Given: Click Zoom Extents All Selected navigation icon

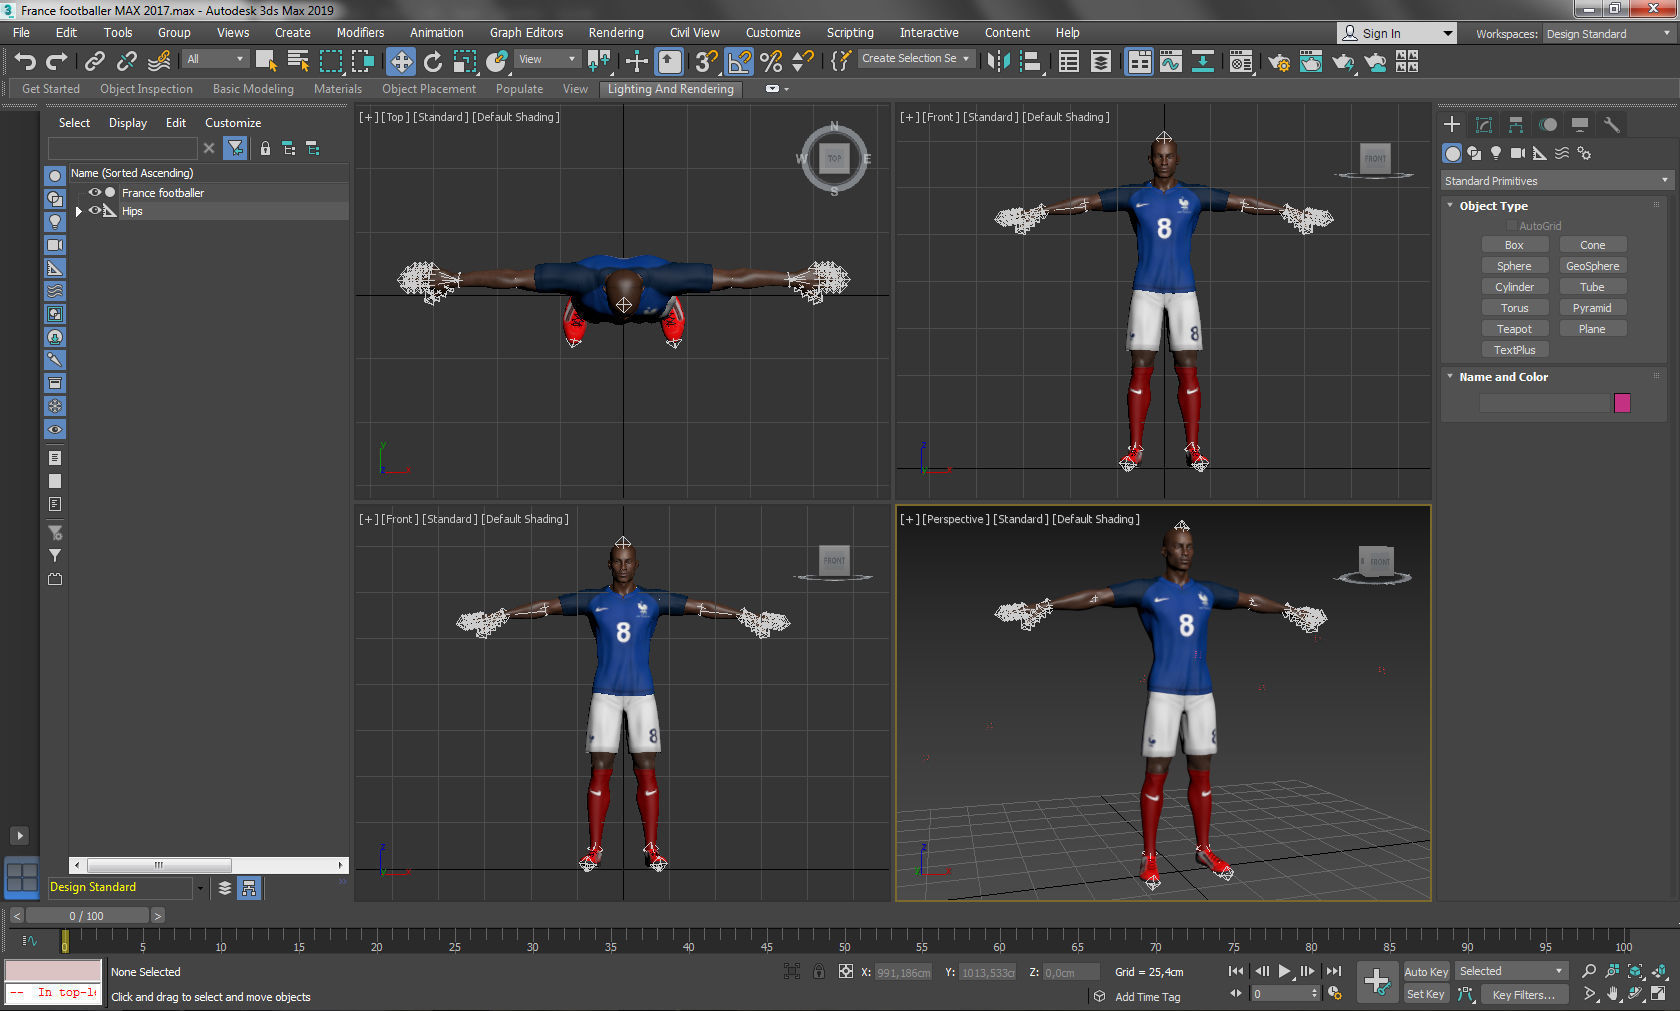Looking at the screenshot, I should (1659, 971).
